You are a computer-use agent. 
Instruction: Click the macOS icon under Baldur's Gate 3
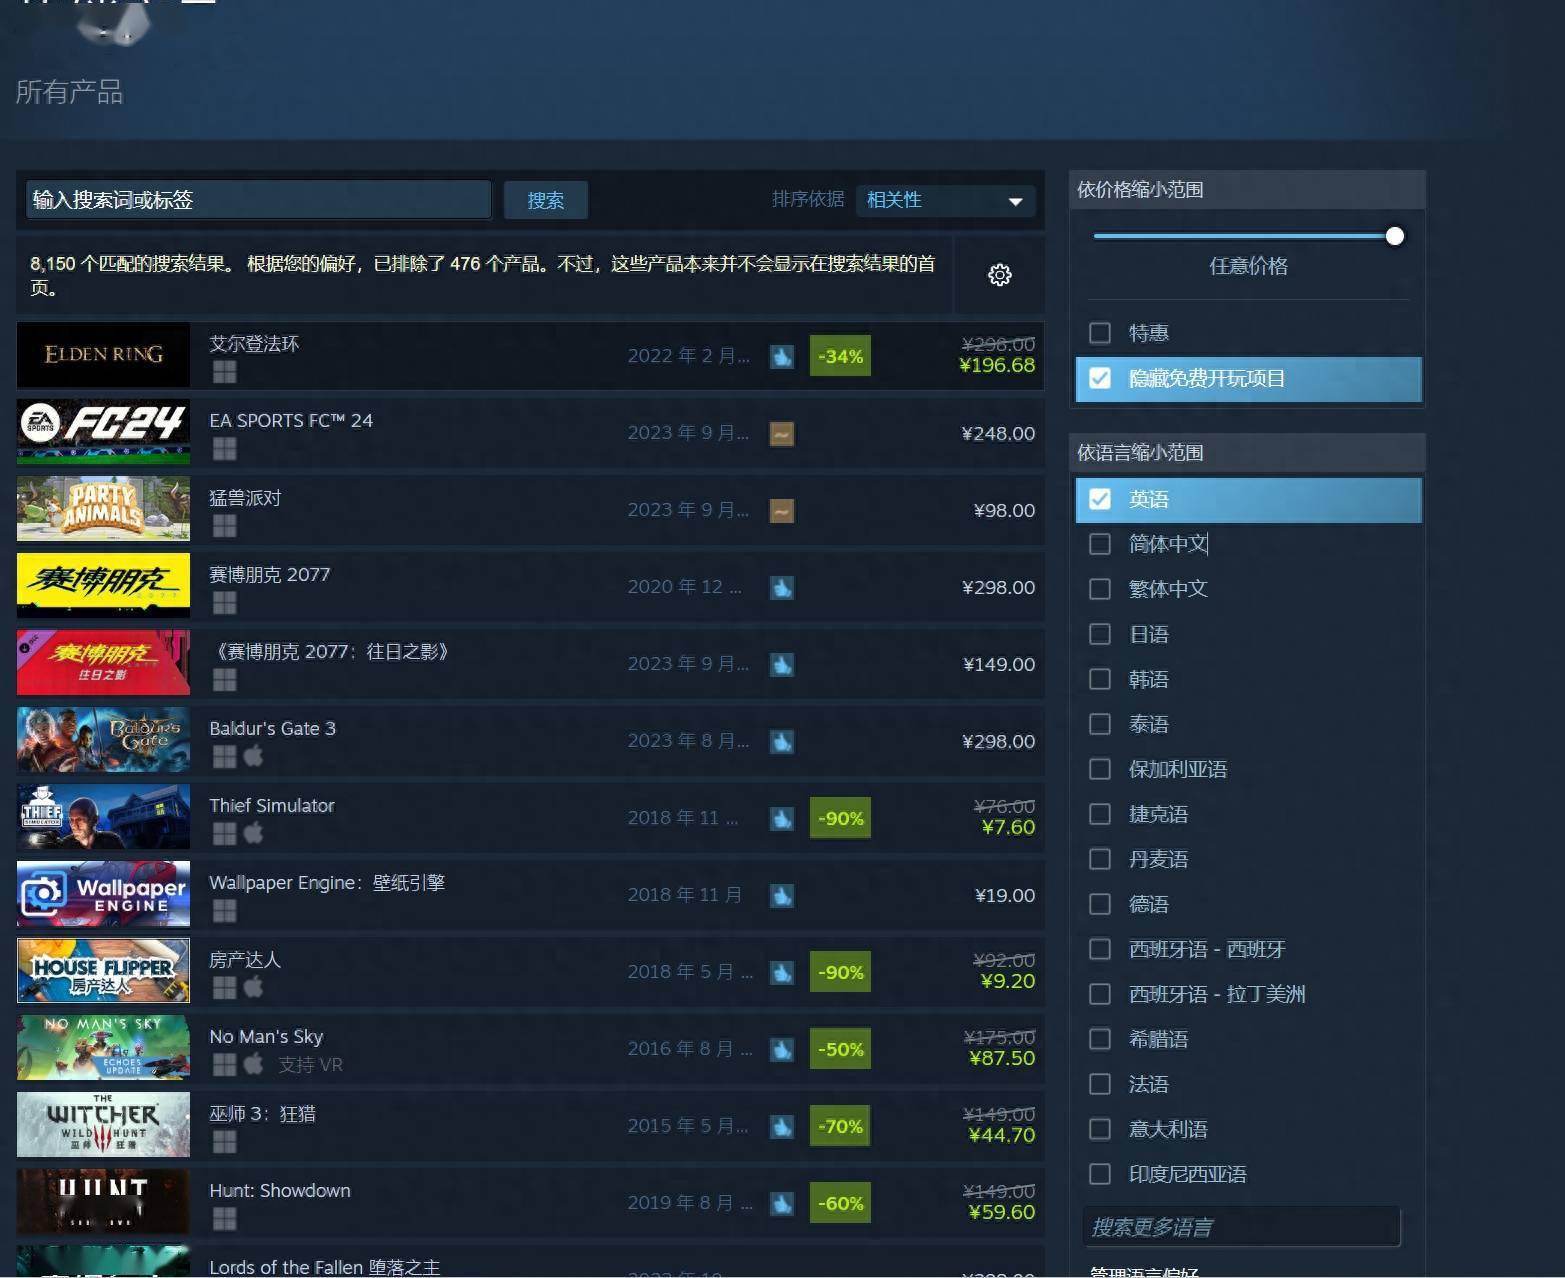point(254,756)
